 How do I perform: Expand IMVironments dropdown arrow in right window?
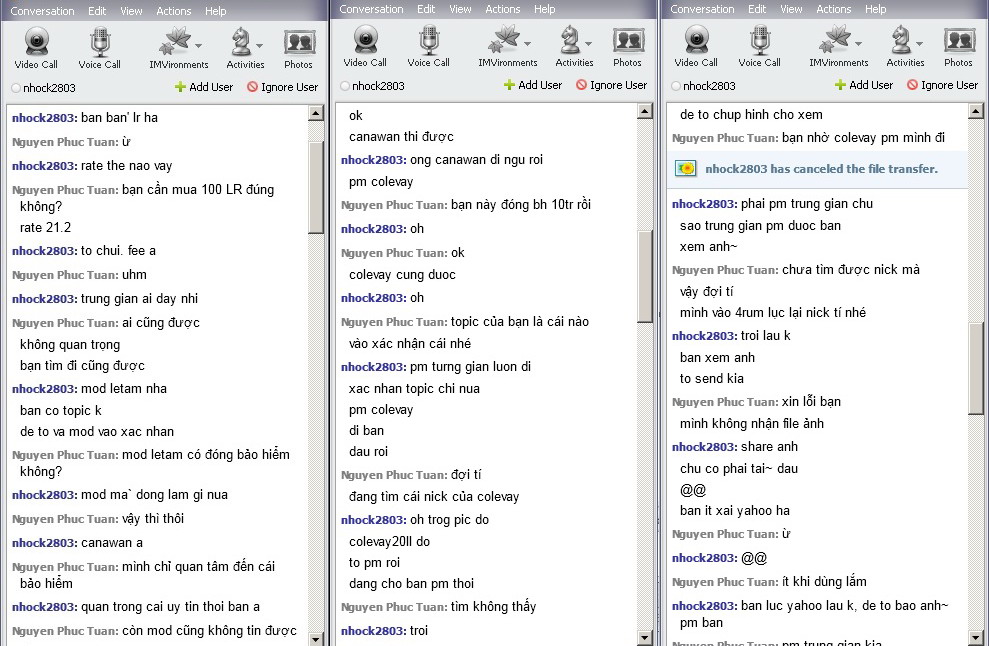point(858,44)
